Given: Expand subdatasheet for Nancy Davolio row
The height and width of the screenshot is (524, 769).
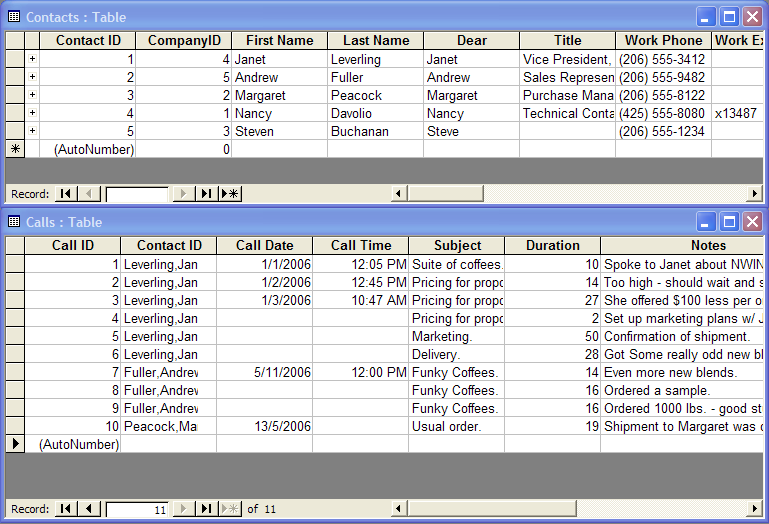Looking at the screenshot, I should [32, 114].
